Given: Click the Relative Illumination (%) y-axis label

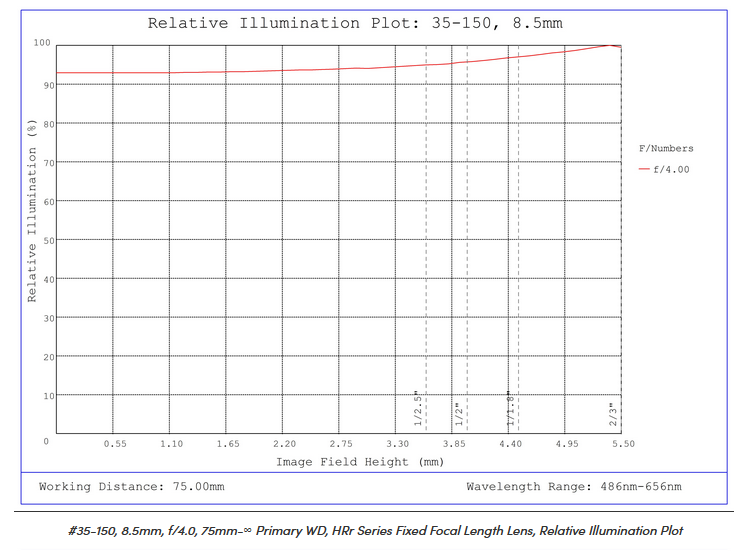Looking at the screenshot, I should (x=32, y=211).
